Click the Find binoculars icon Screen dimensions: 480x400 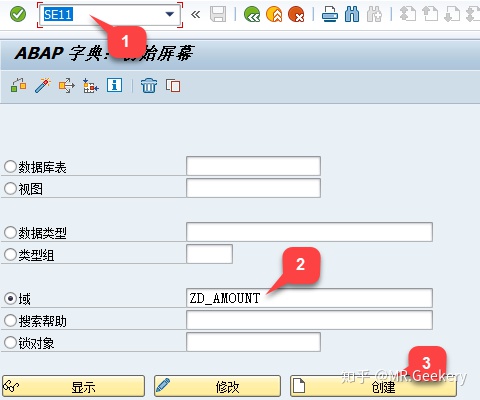click(352, 15)
